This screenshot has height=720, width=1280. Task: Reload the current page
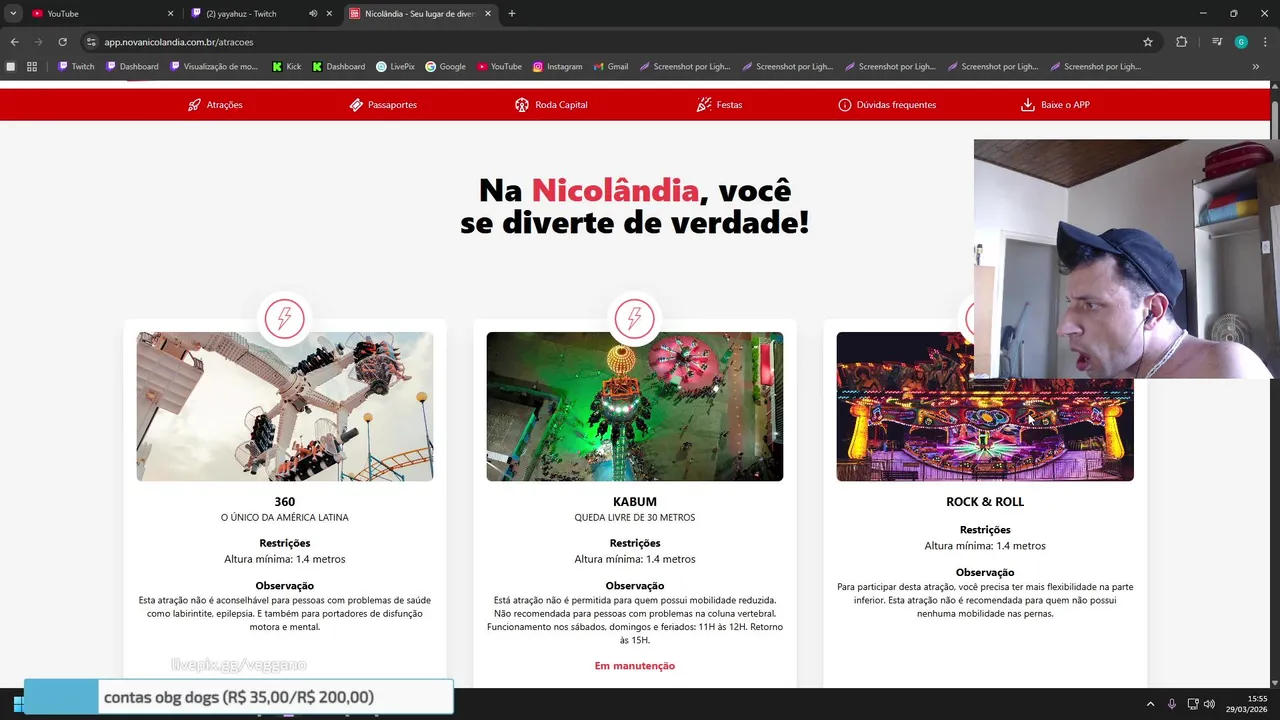(62, 42)
